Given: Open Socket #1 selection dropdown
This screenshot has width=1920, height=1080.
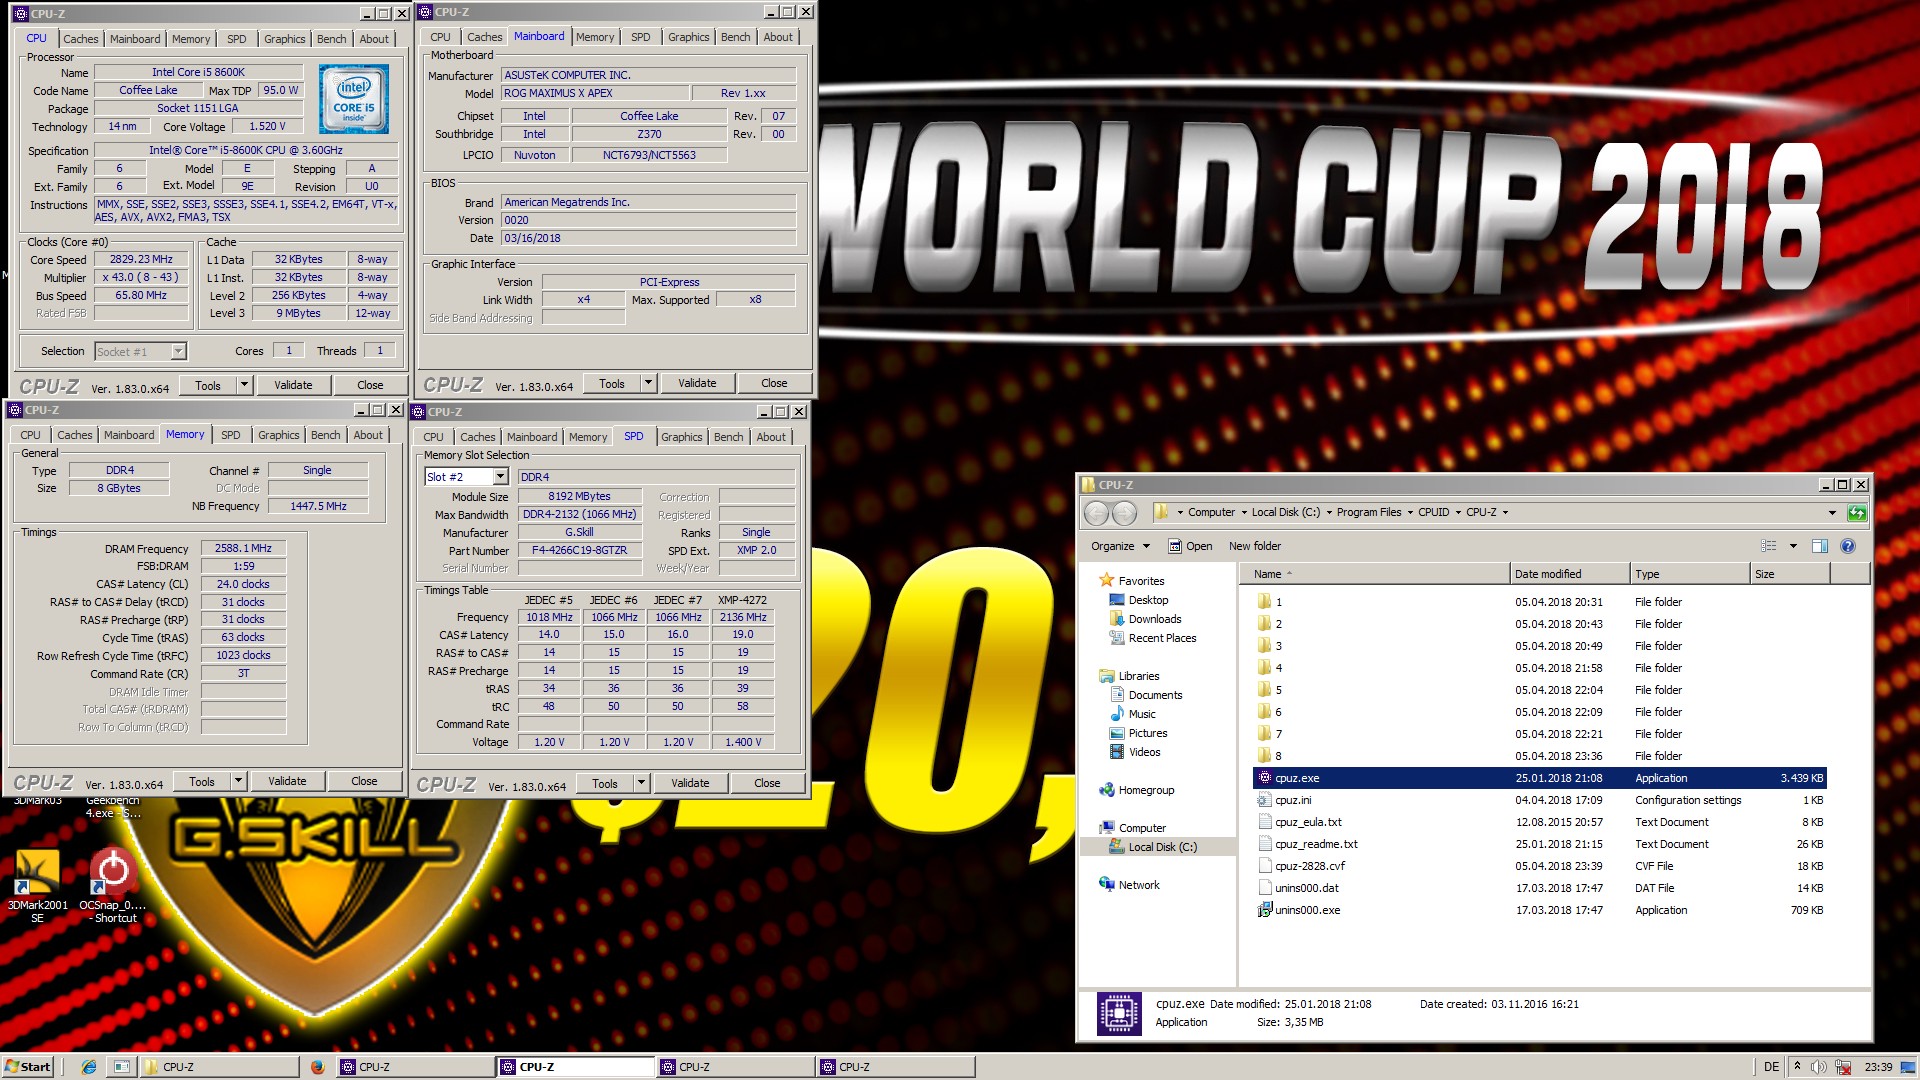Looking at the screenshot, I should [178, 351].
